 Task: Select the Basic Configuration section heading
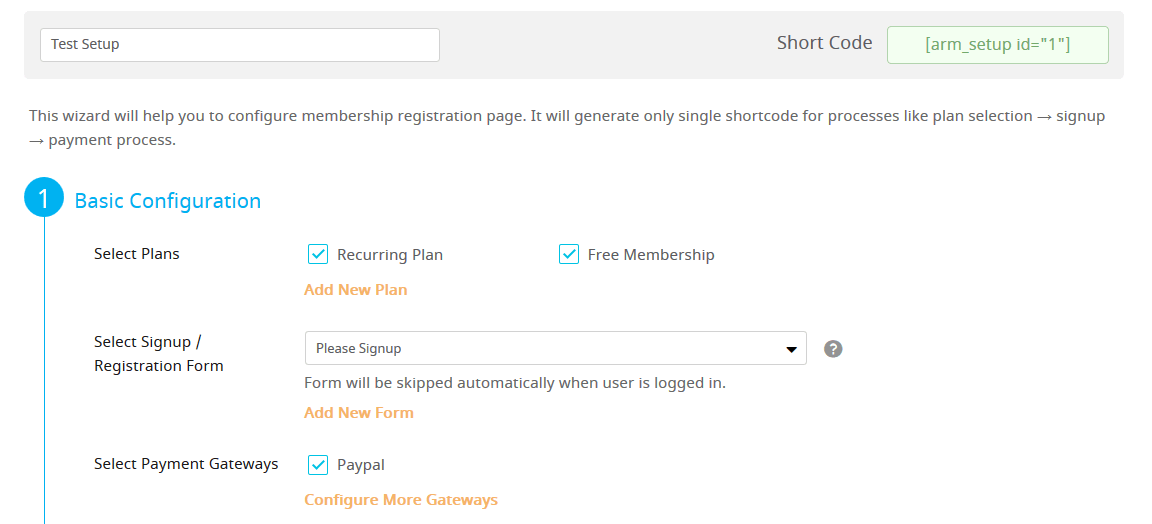point(168,201)
